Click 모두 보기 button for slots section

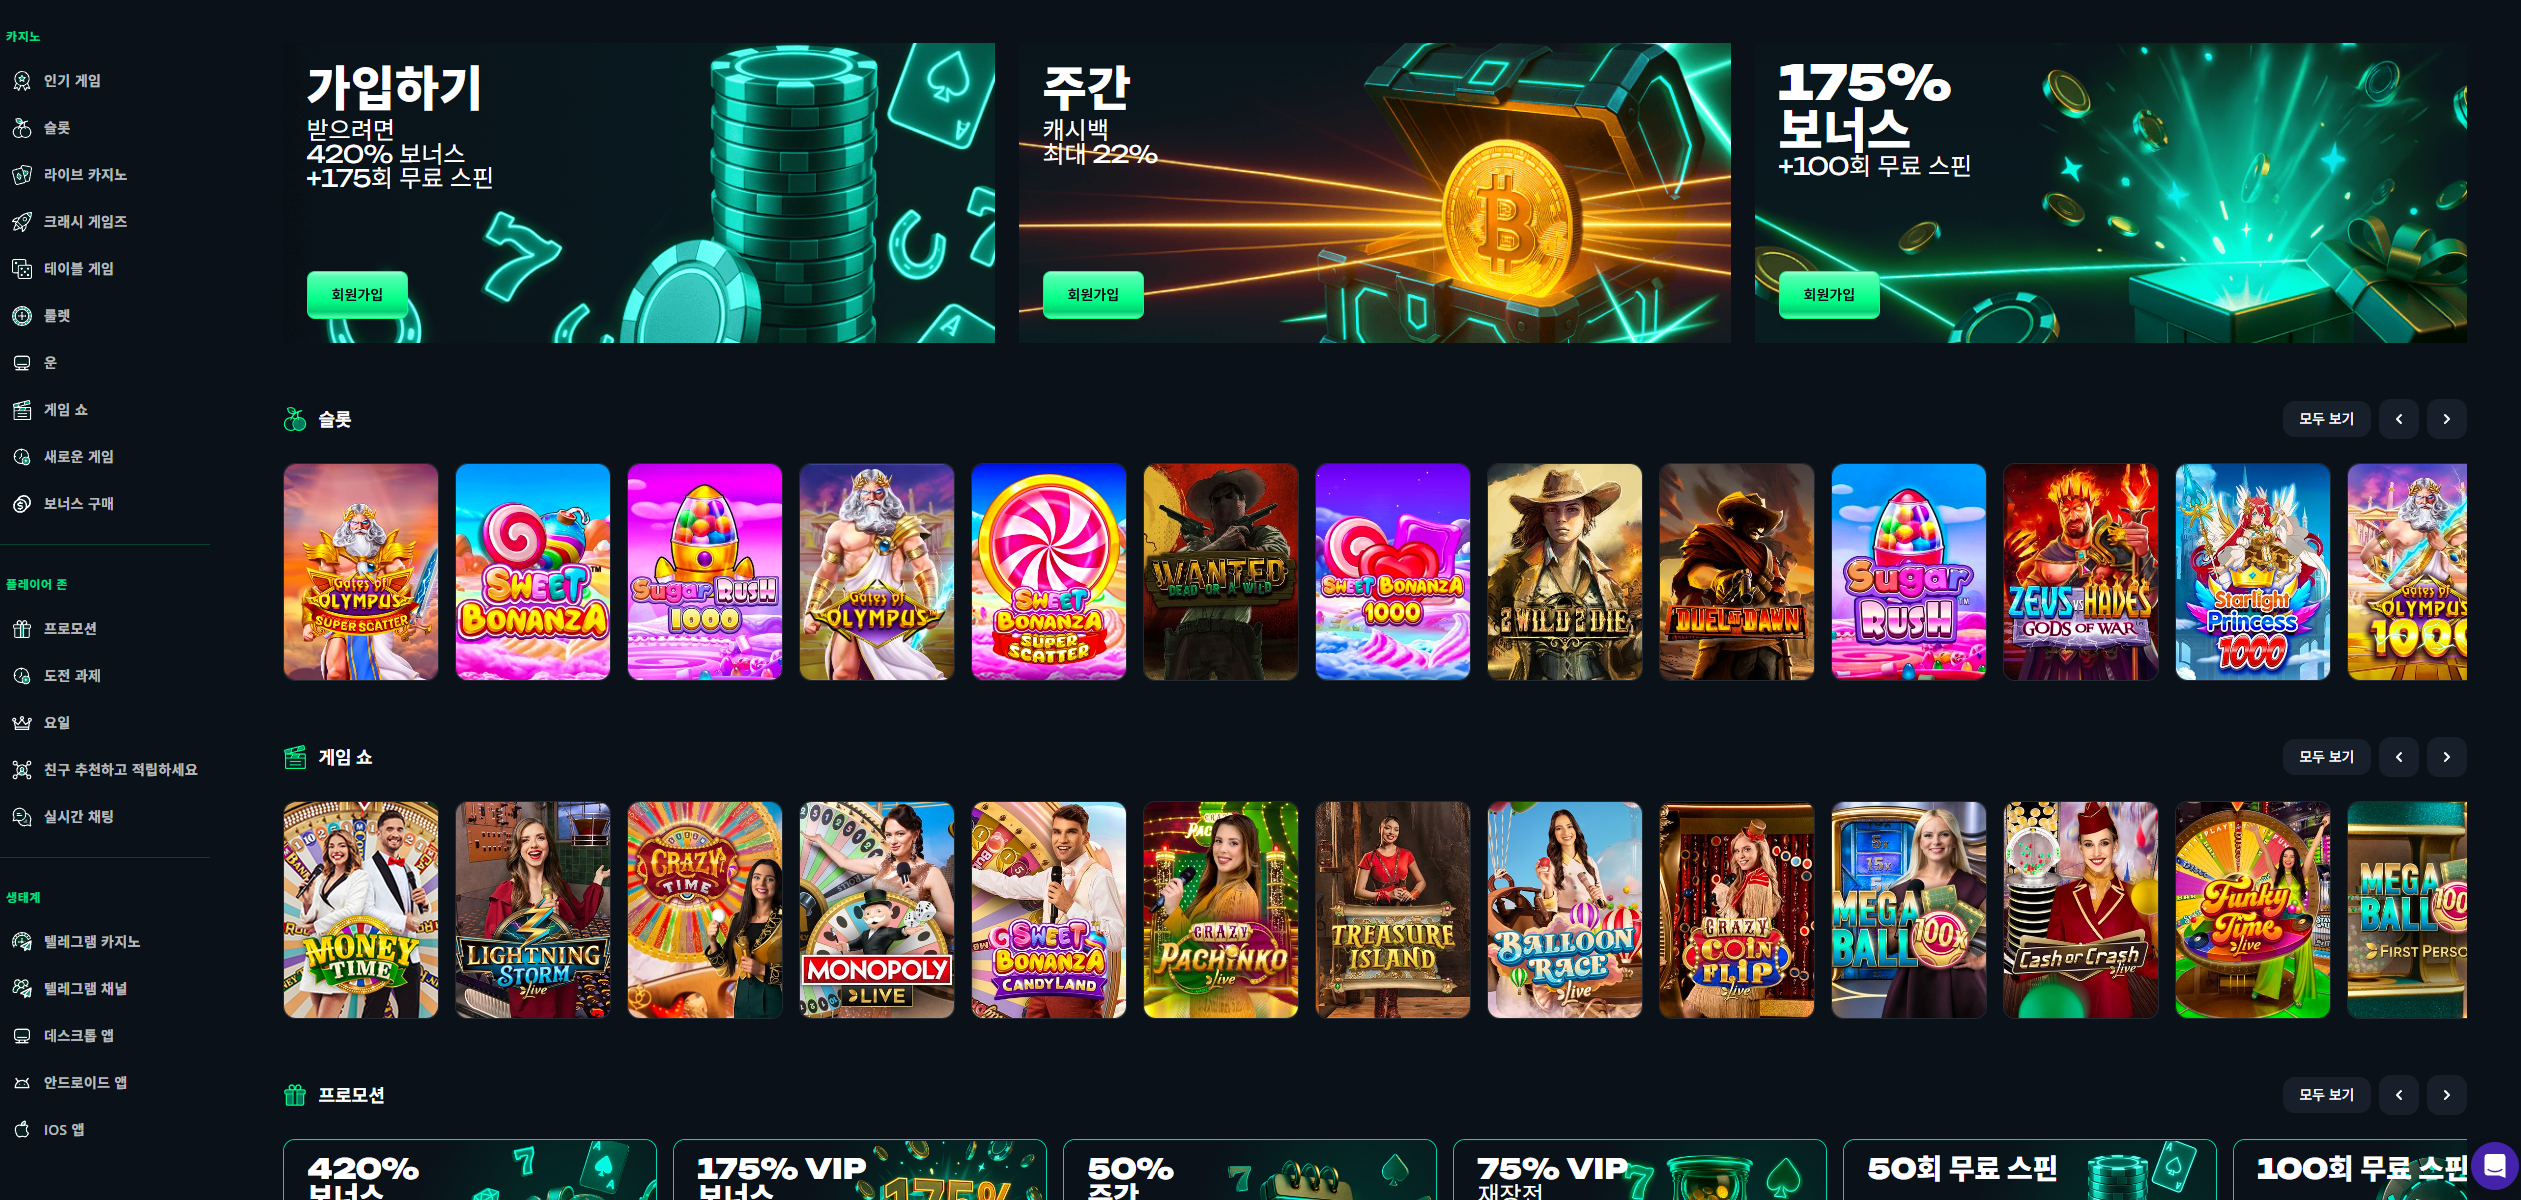point(2326,419)
